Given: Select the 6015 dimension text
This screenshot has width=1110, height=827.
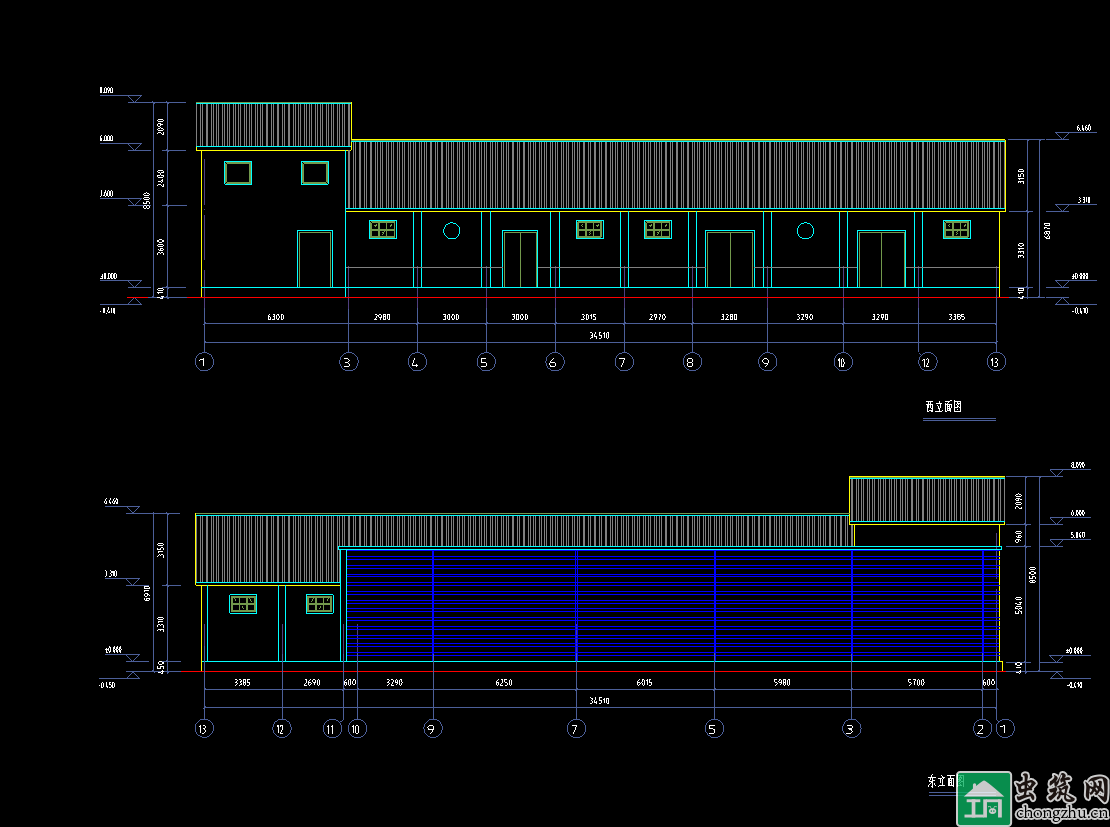Looking at the screenshot, I should click(644, 683).
